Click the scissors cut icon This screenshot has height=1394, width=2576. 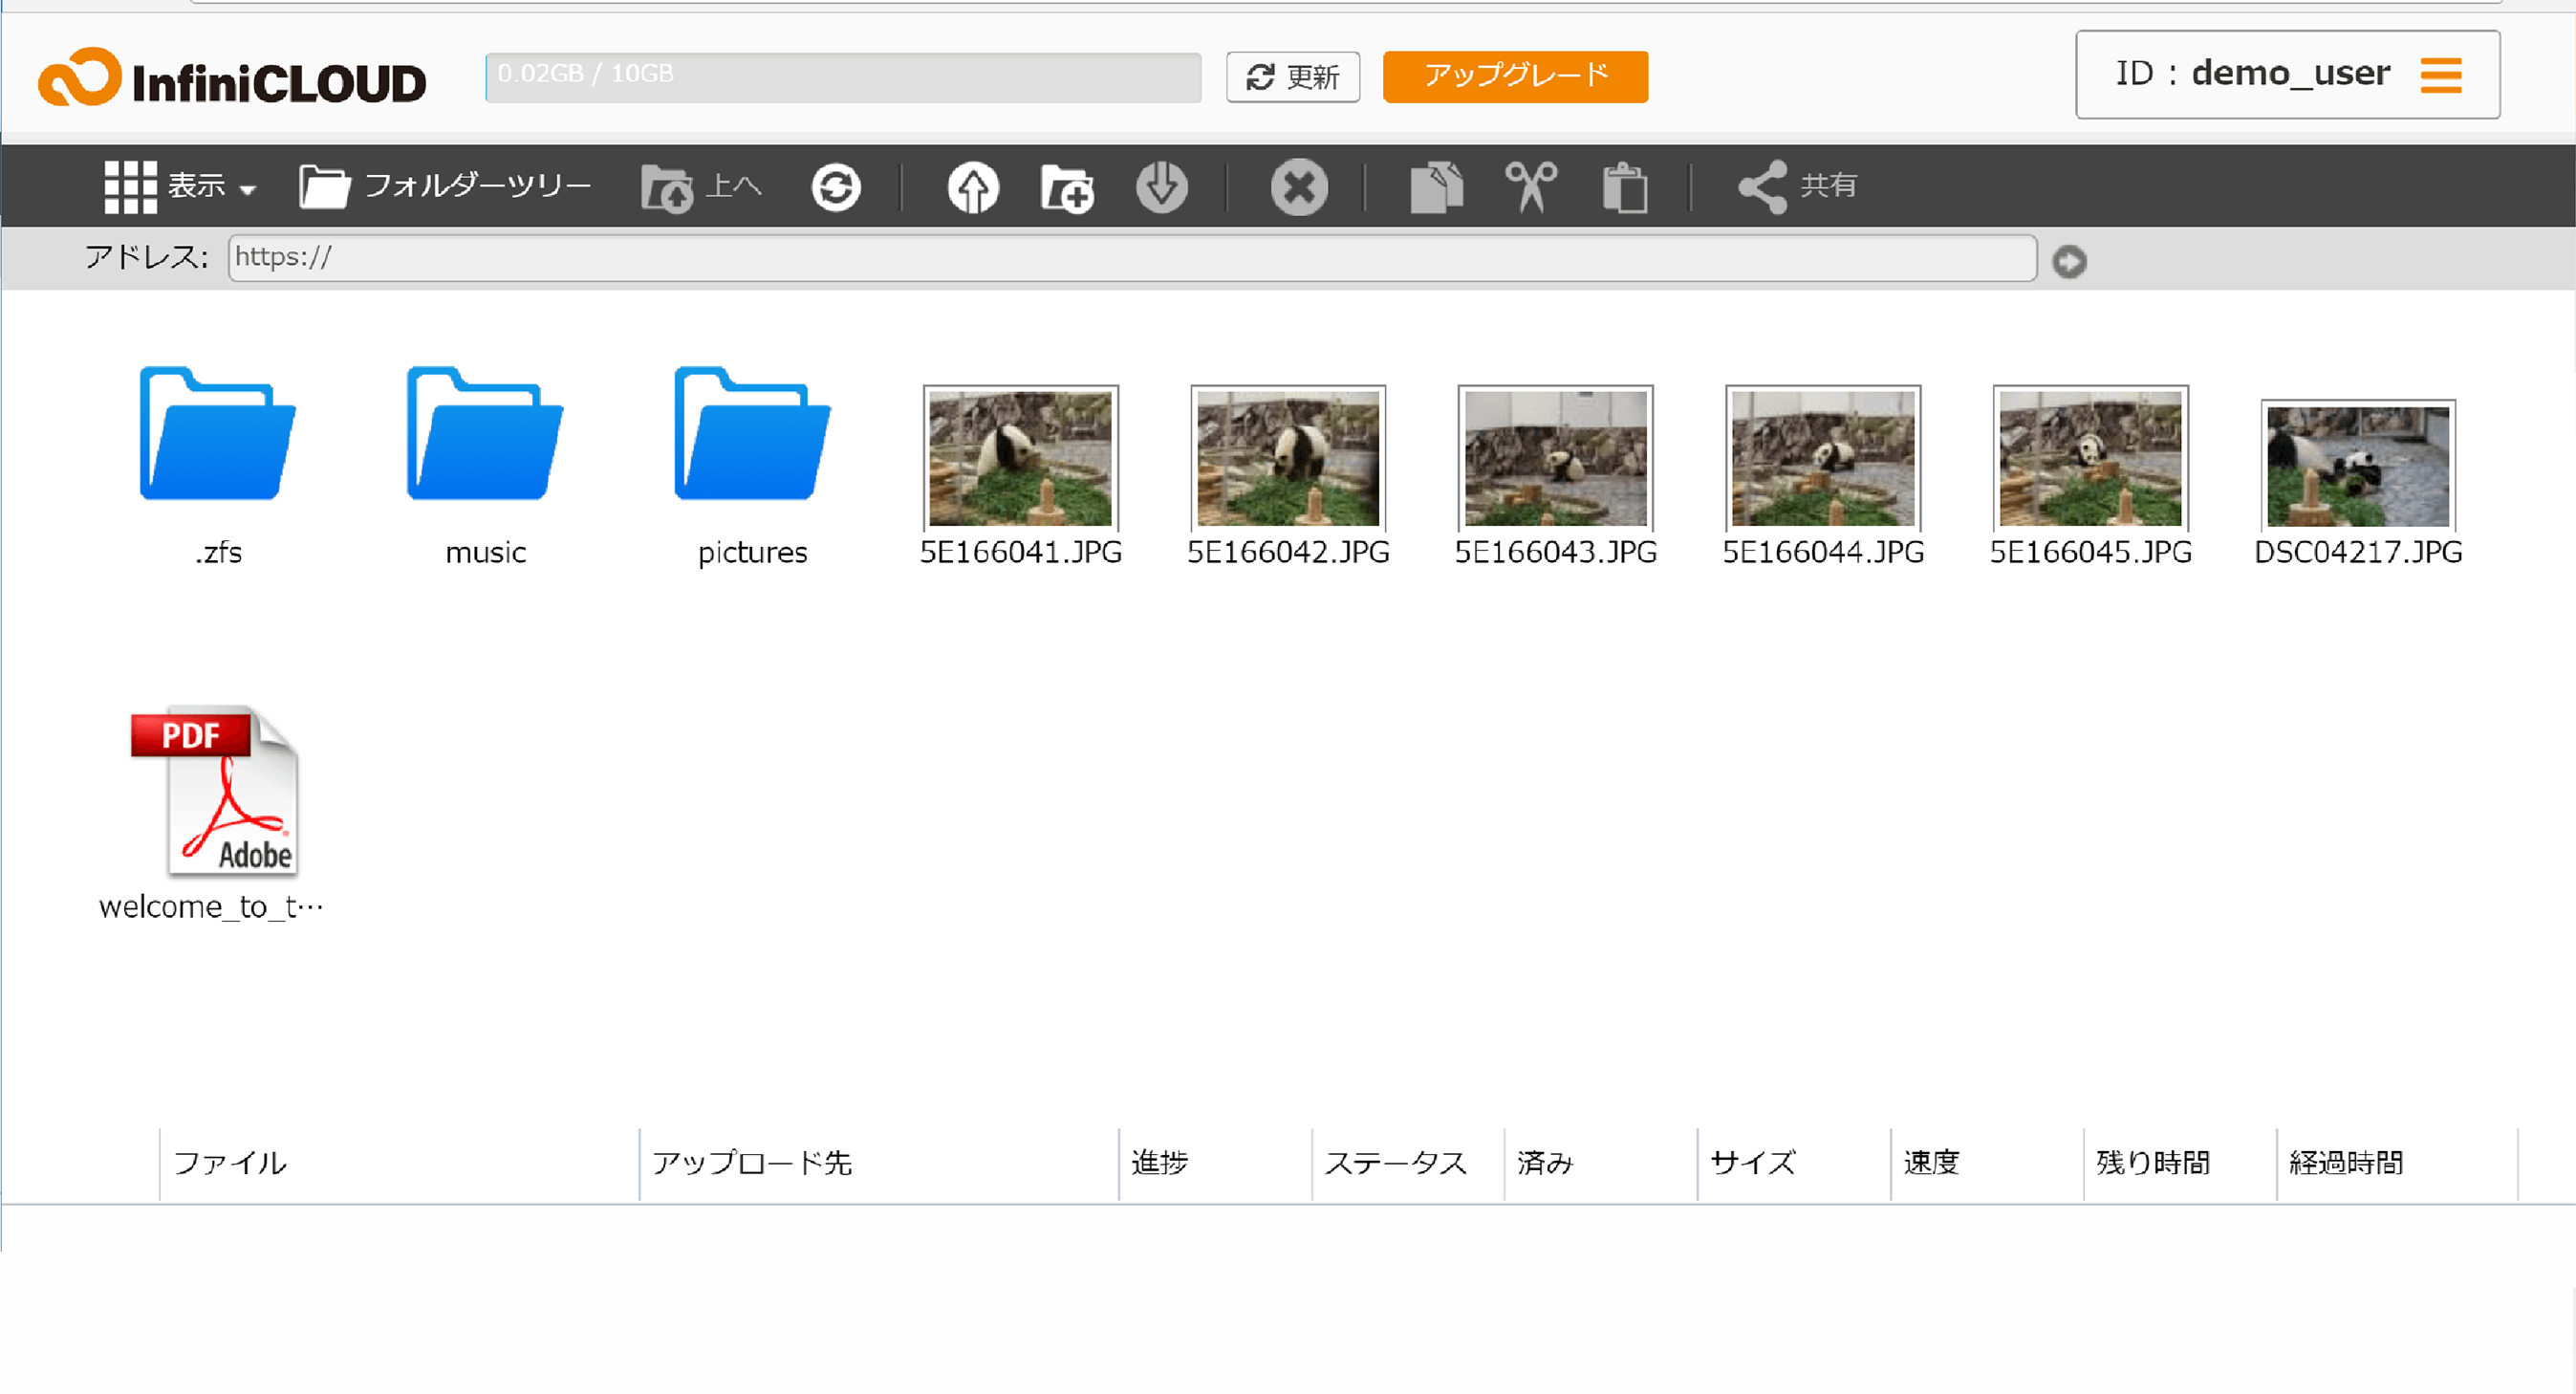[1531, 187]
